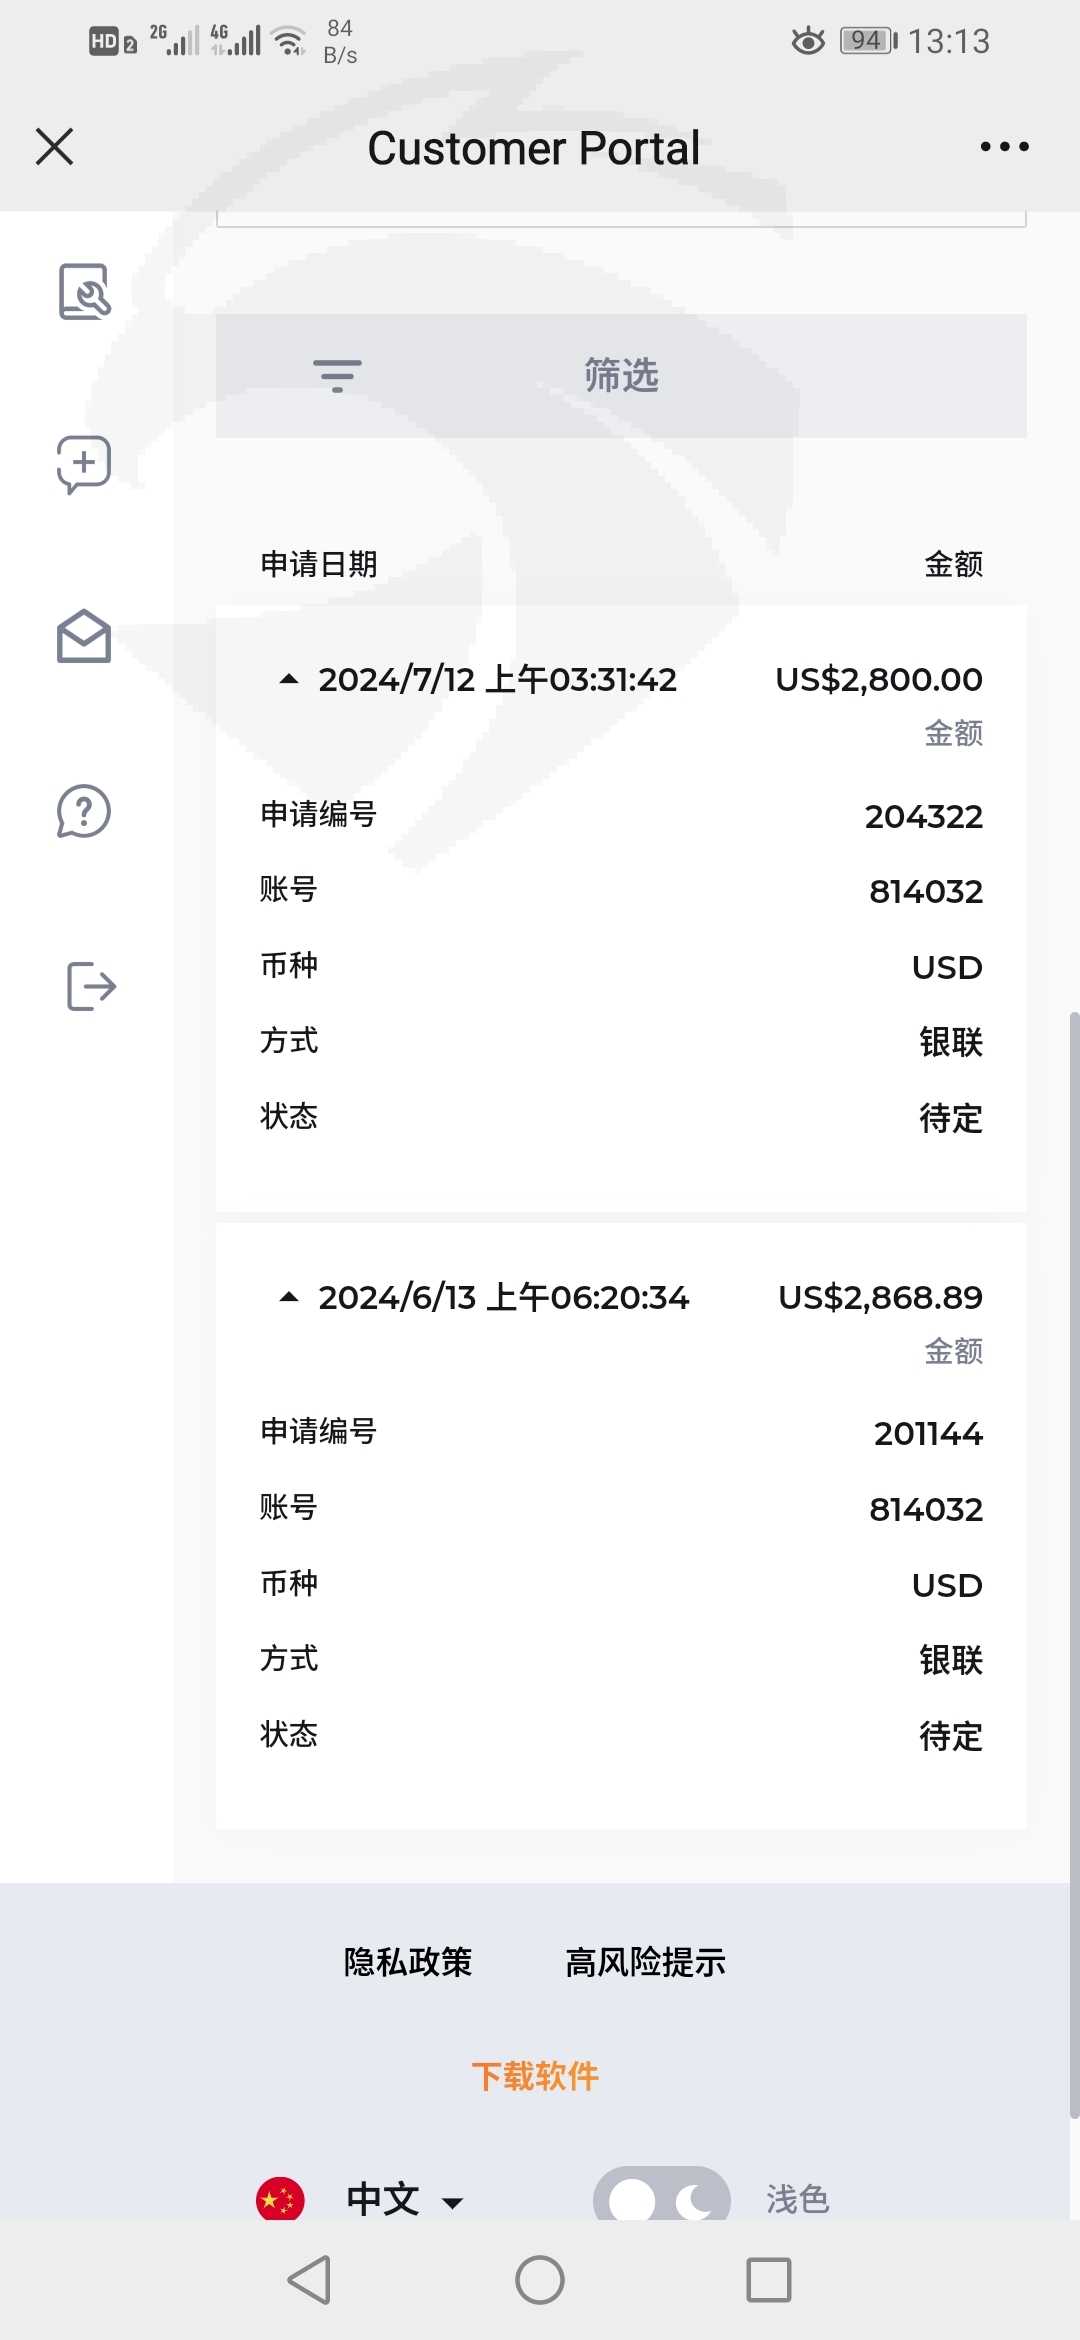
Task: Open the 隐私政策 privacy policy link
Action: click(408, 1962)
